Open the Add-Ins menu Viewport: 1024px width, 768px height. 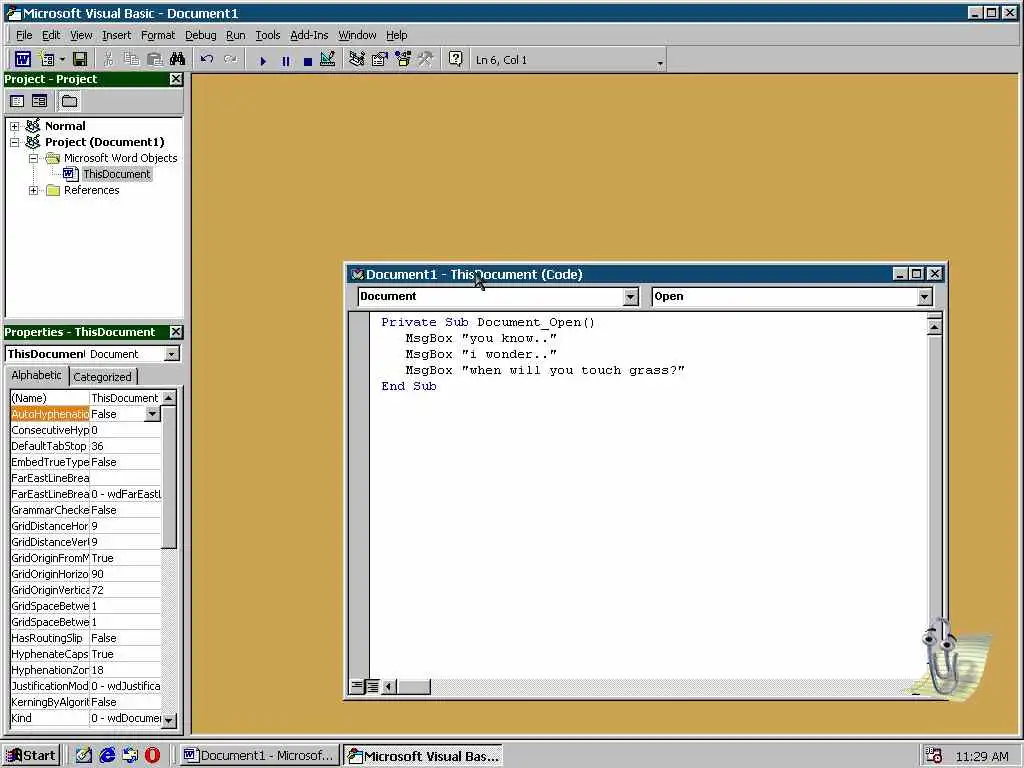pos(309,35)
